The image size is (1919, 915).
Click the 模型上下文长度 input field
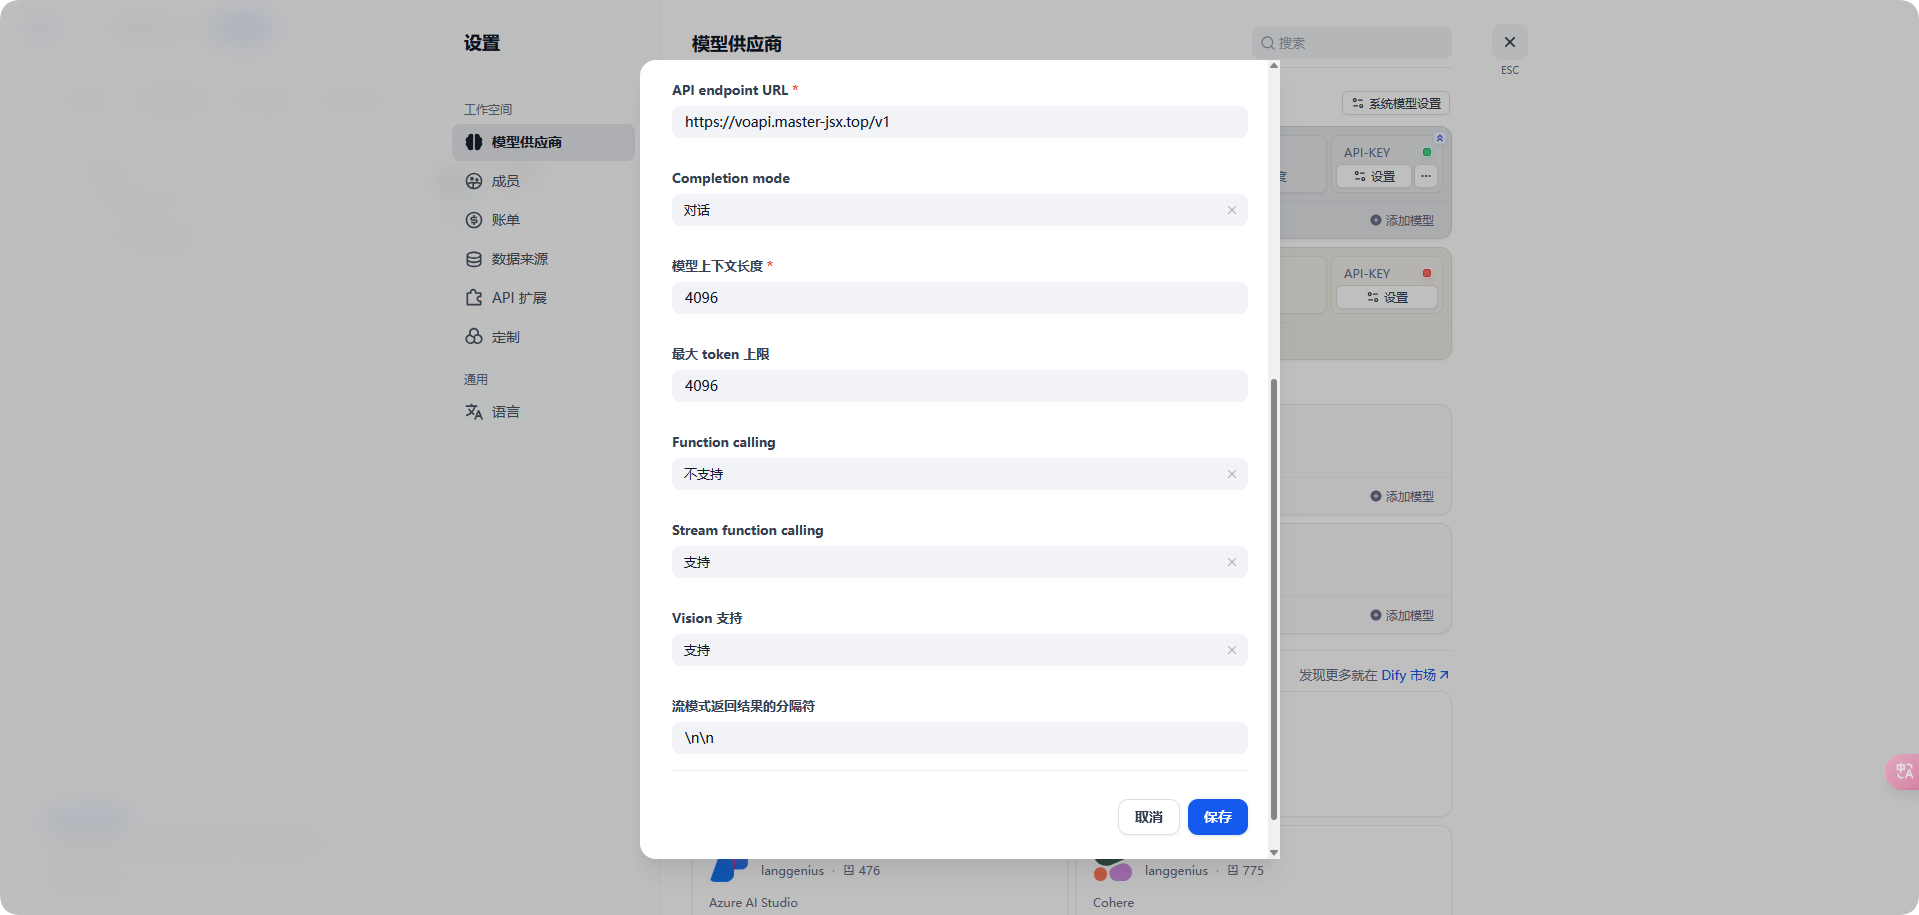click(959, 298)
